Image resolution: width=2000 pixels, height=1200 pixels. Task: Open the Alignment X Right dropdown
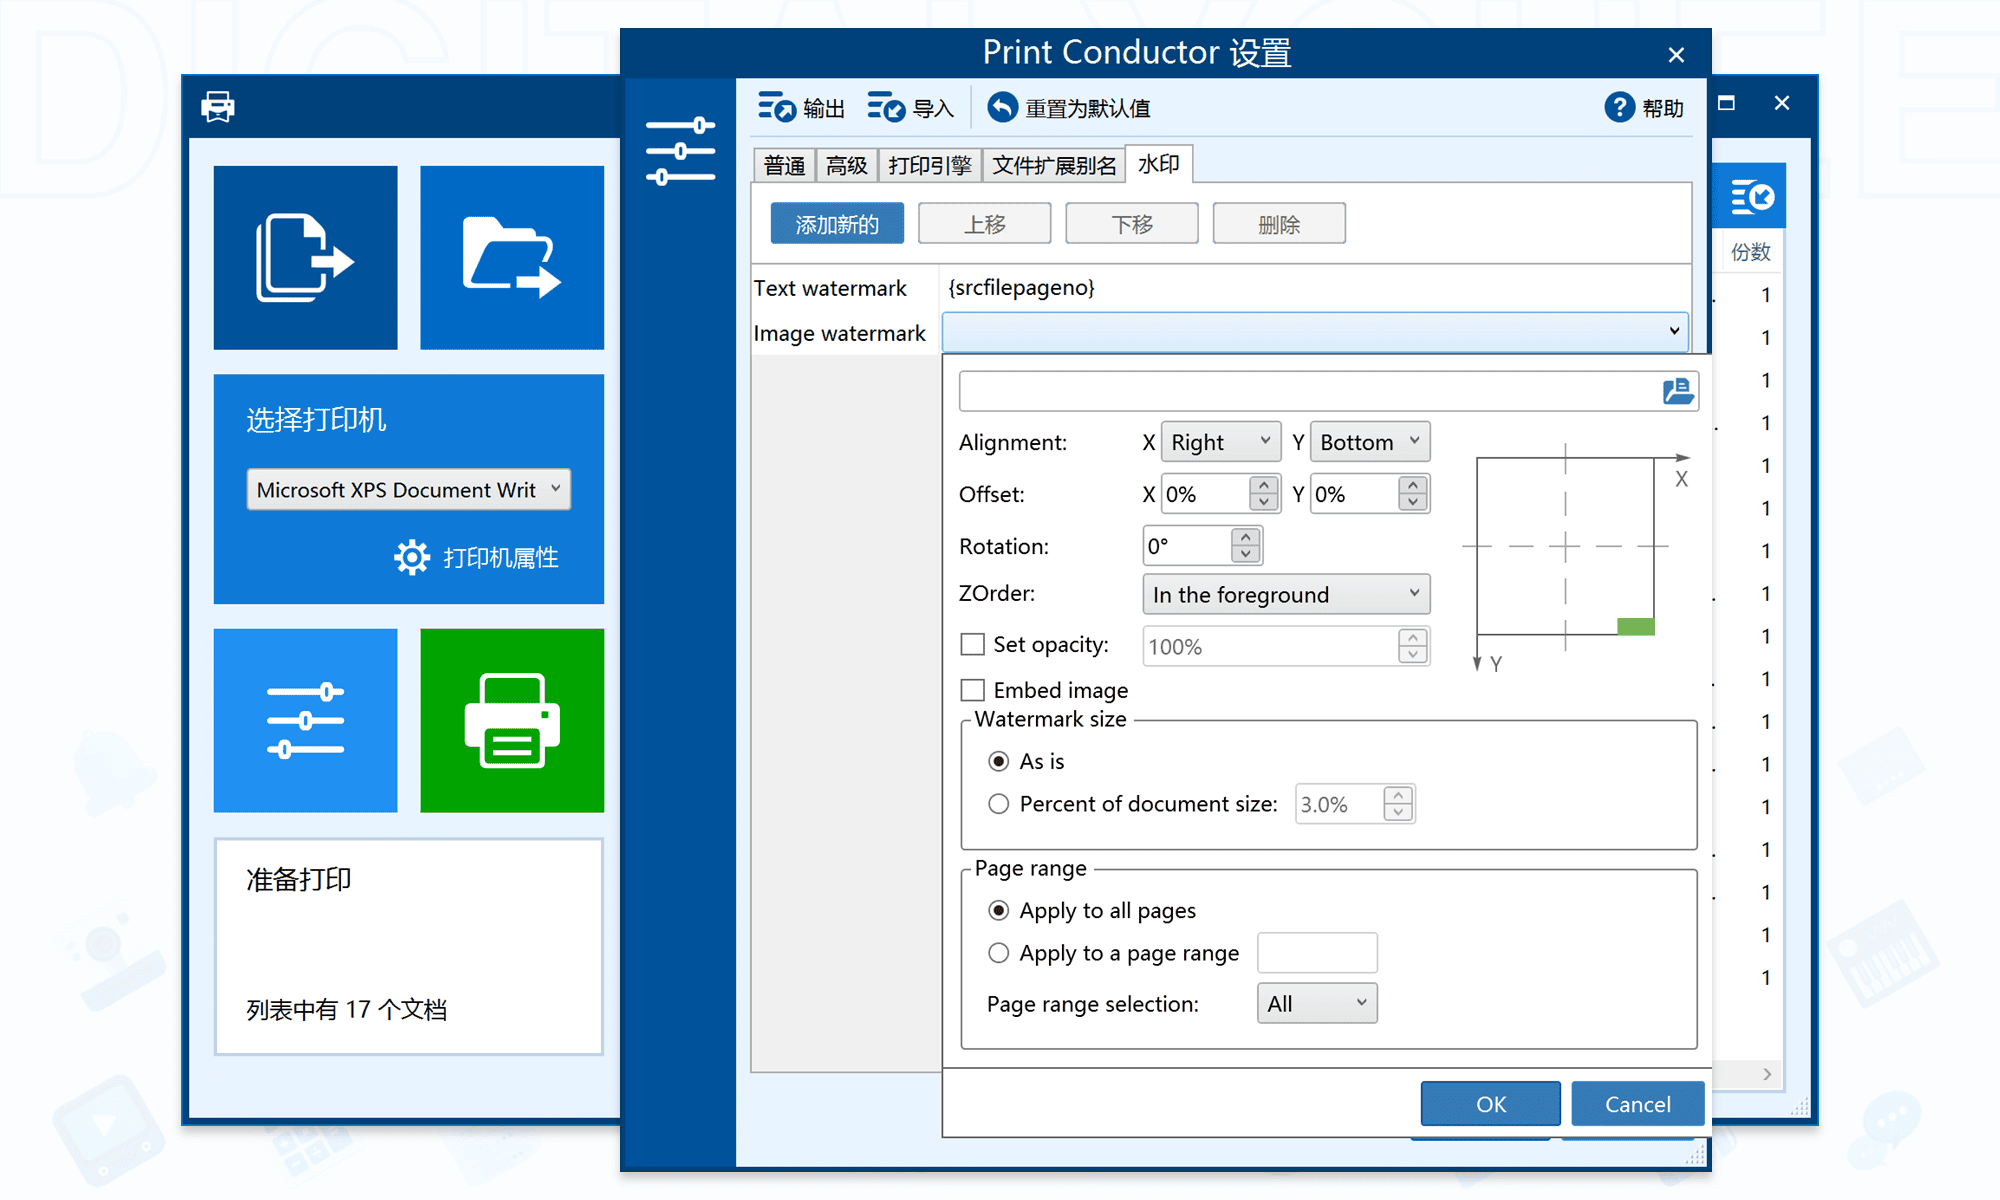click(x=1220, y=442)
